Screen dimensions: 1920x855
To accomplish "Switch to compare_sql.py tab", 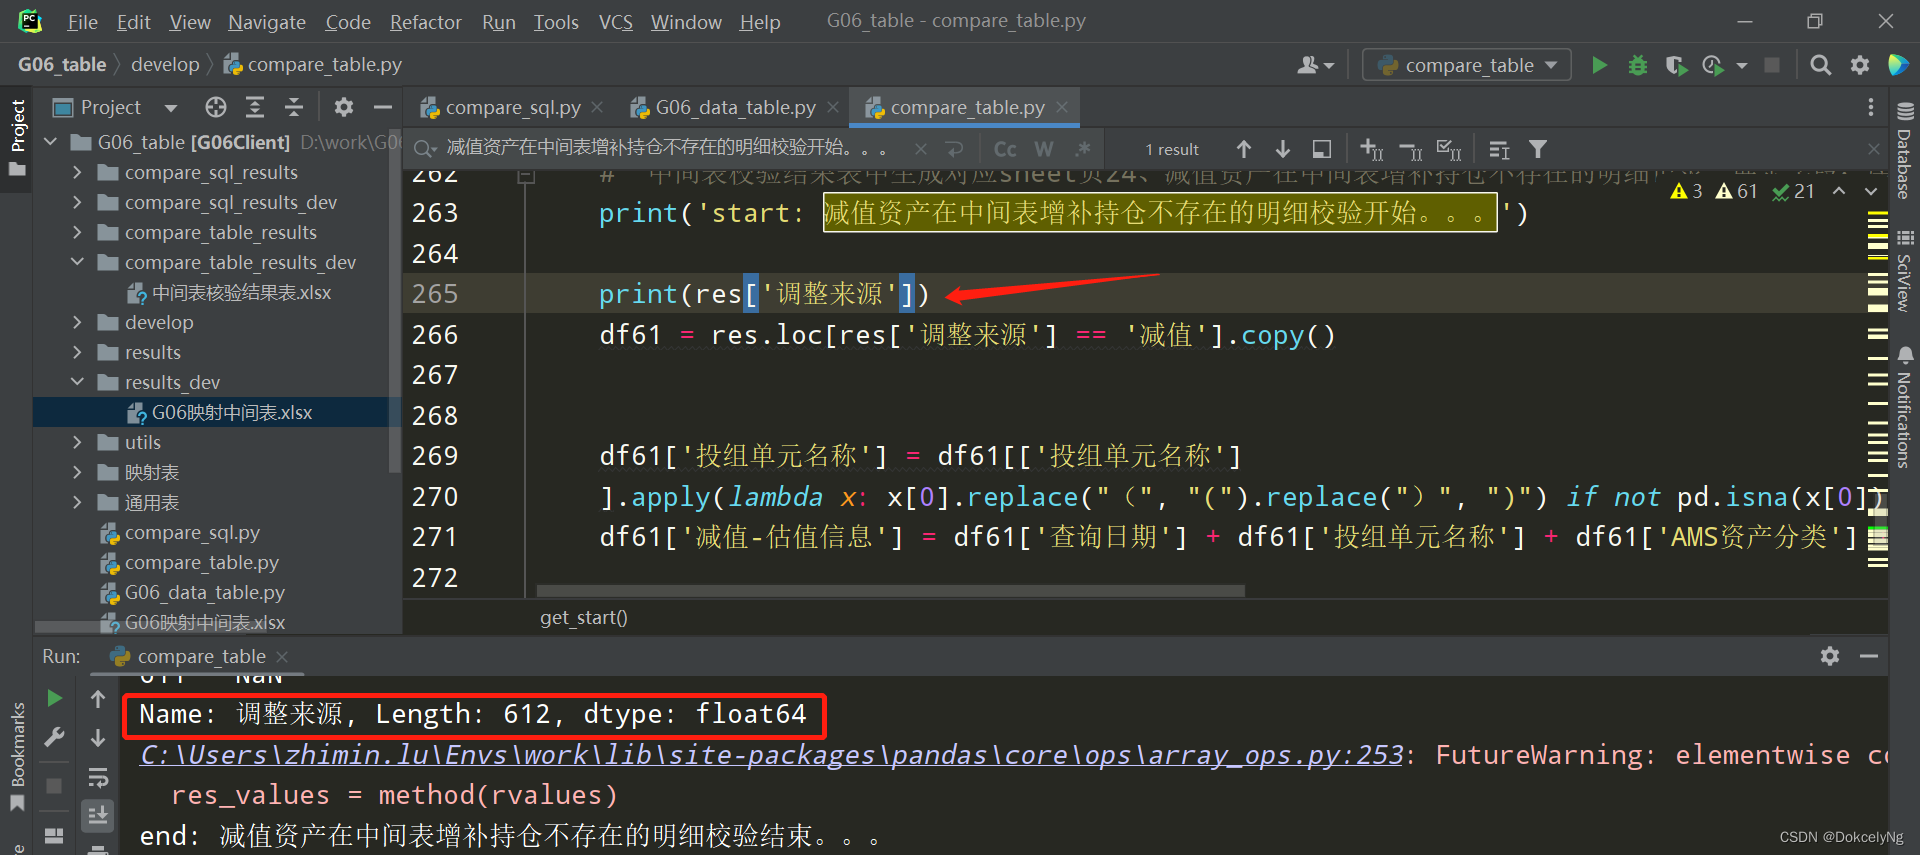I will click(x=512, y=107).
